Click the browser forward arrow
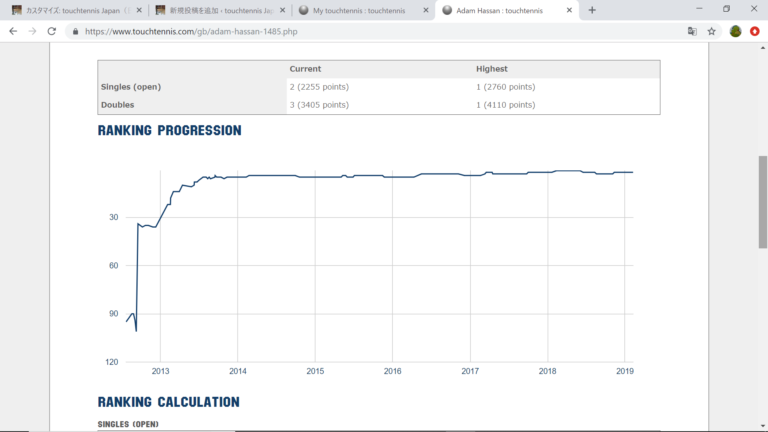This screenshot has height=432, width=768. pyautogui.click(x=33, y=31)
